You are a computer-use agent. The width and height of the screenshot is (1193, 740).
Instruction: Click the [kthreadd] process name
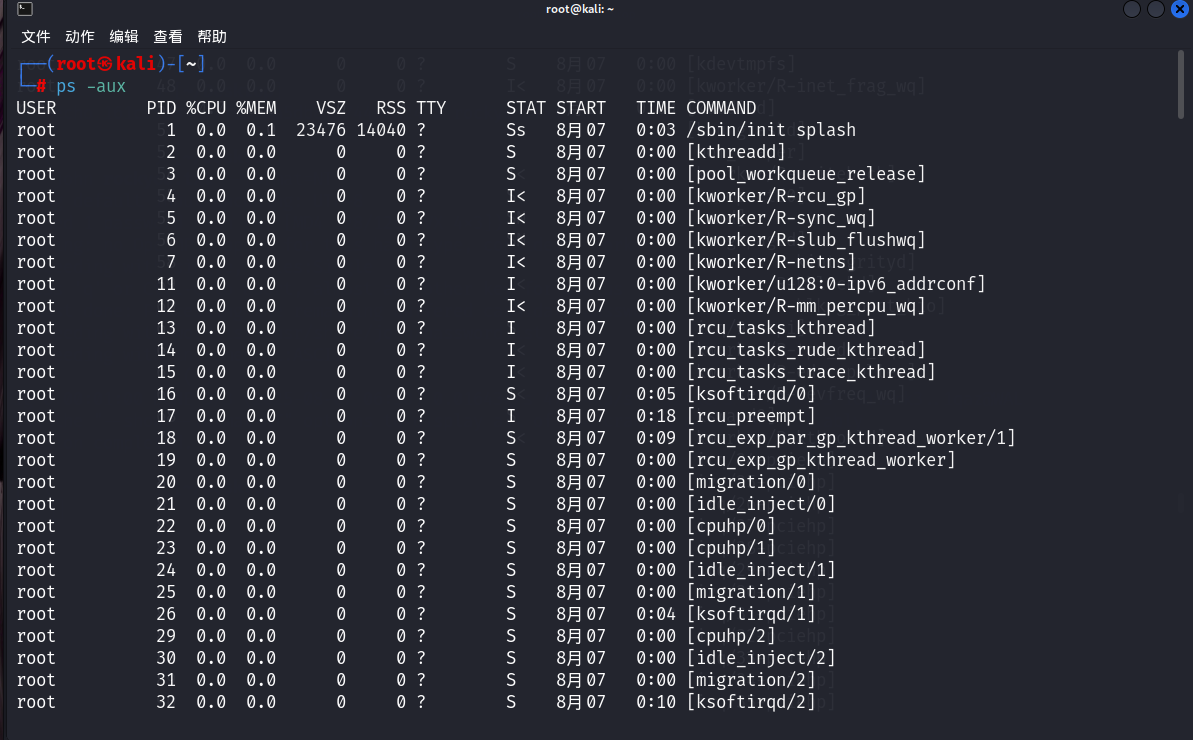(x=735, y=152)
